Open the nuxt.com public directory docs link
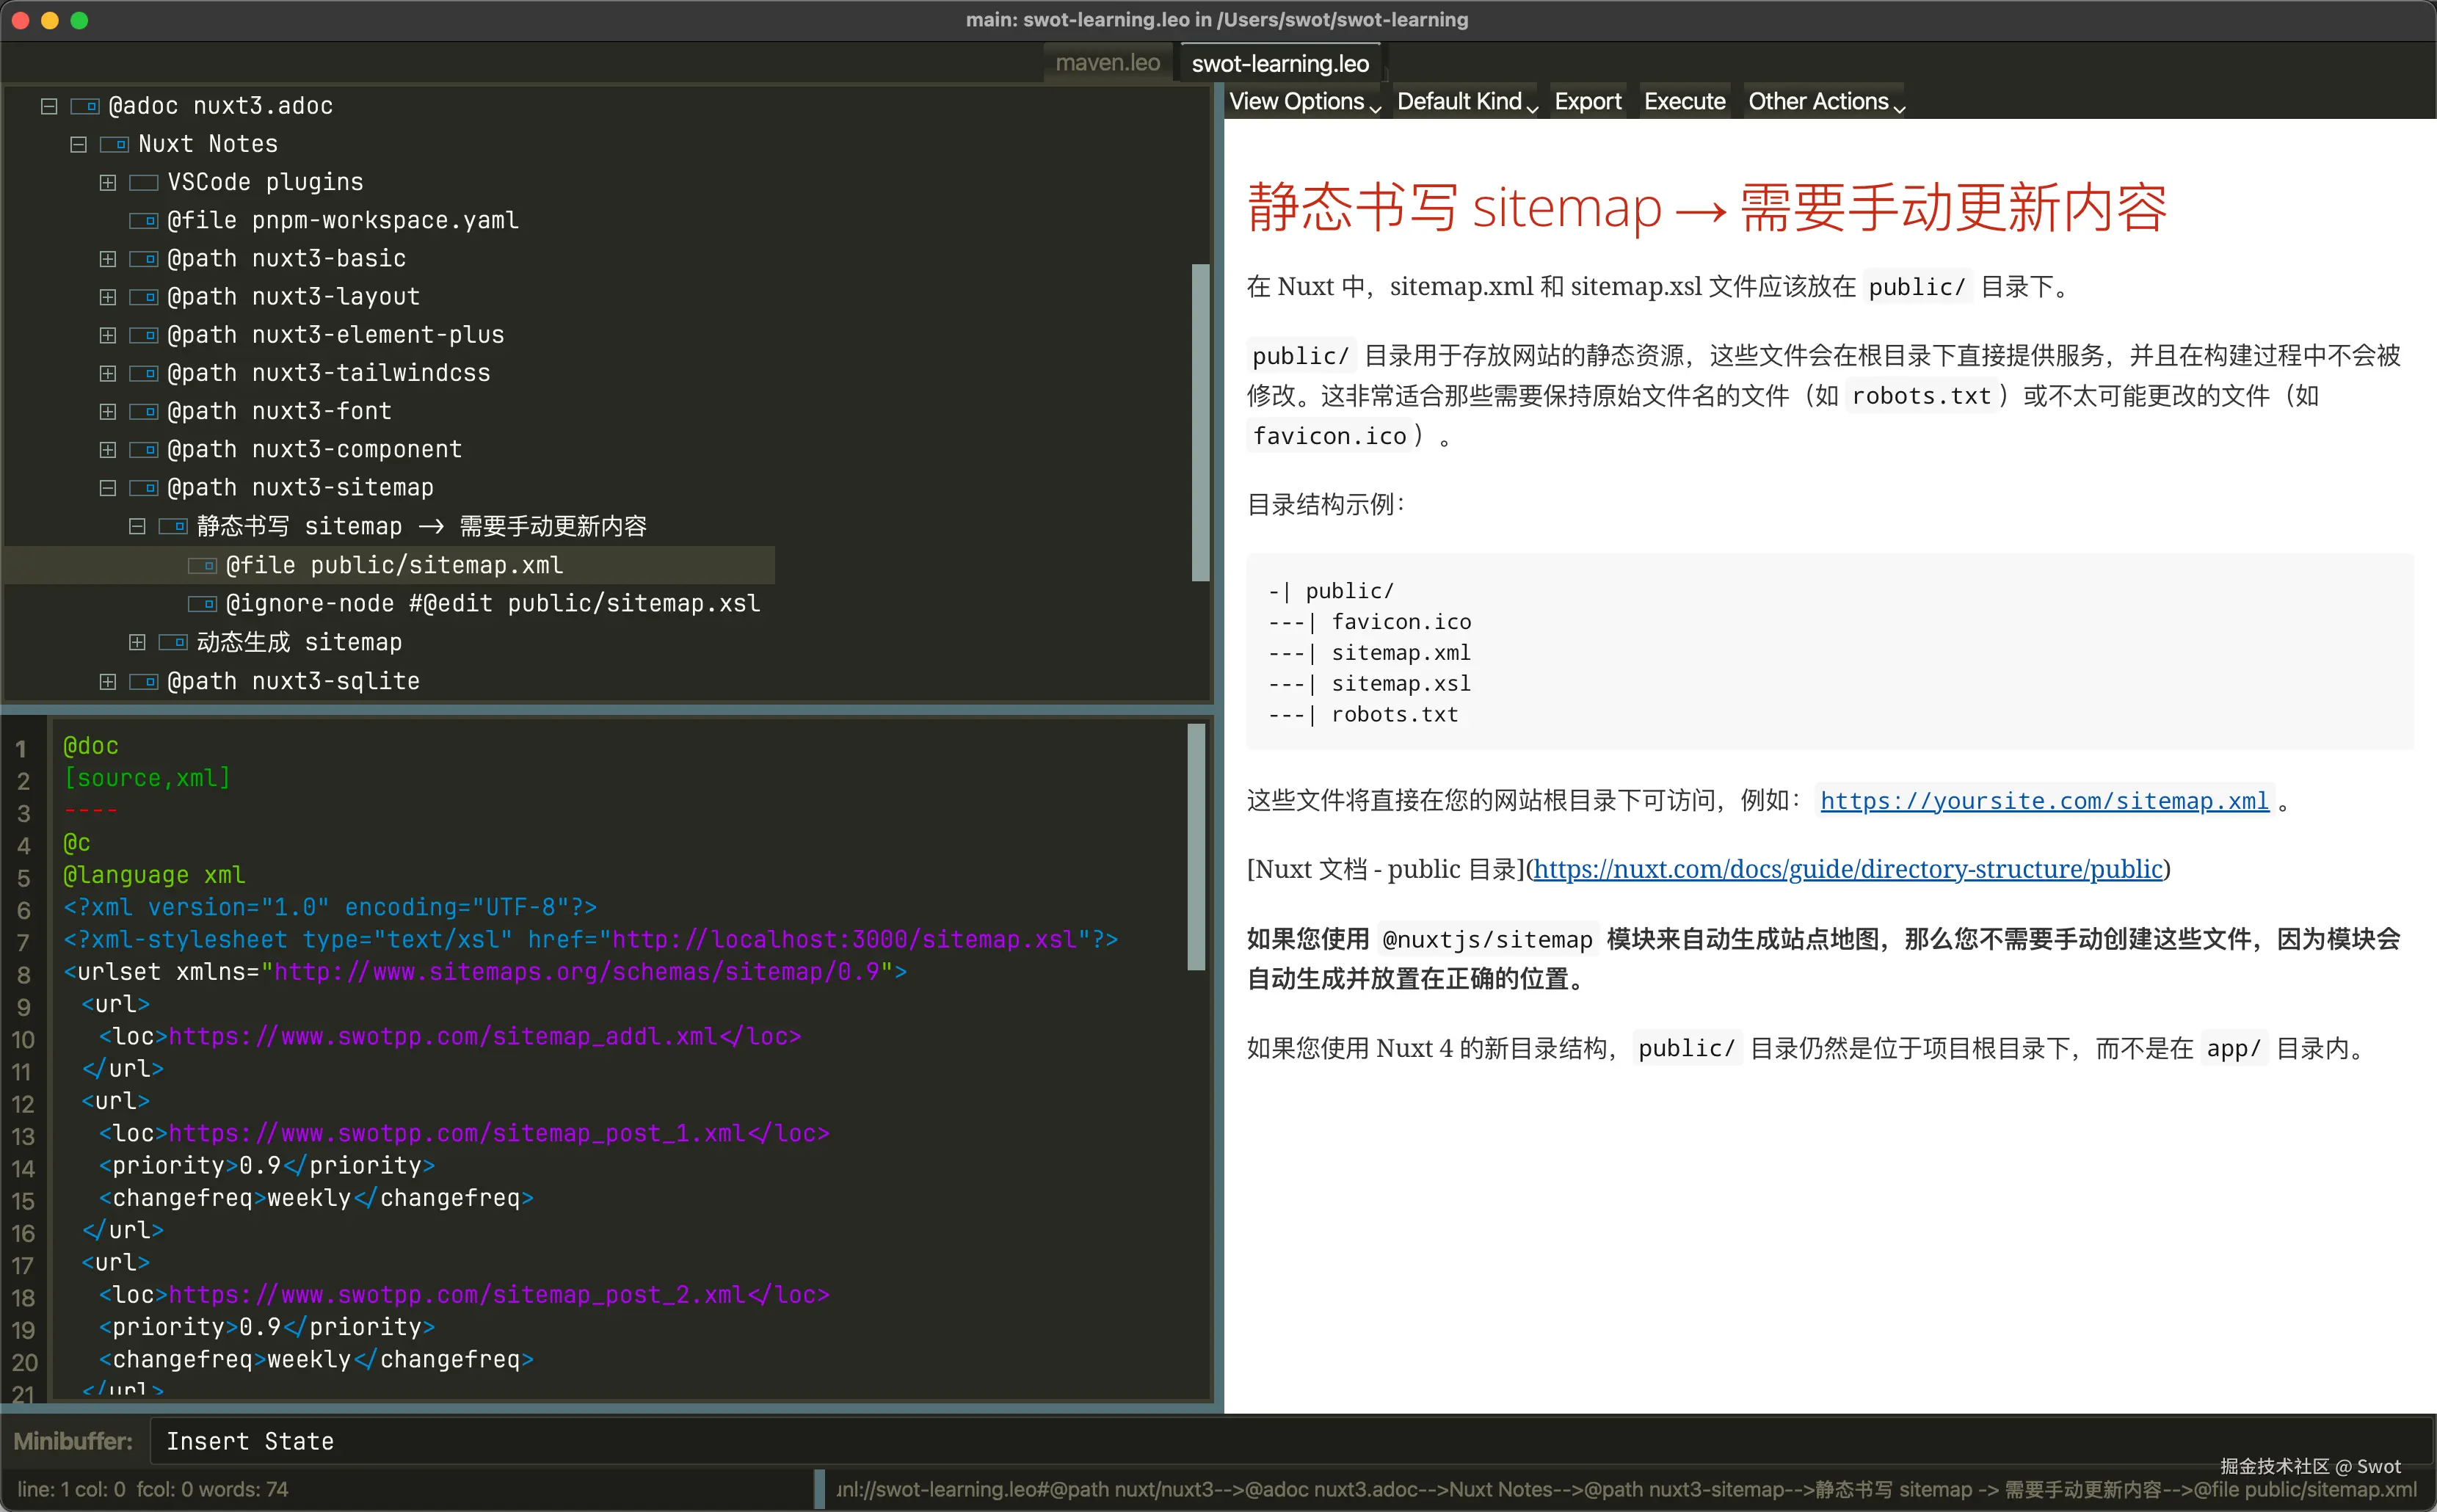This screenshot has height=1512, width=2437. click(x=1847, y=869)
